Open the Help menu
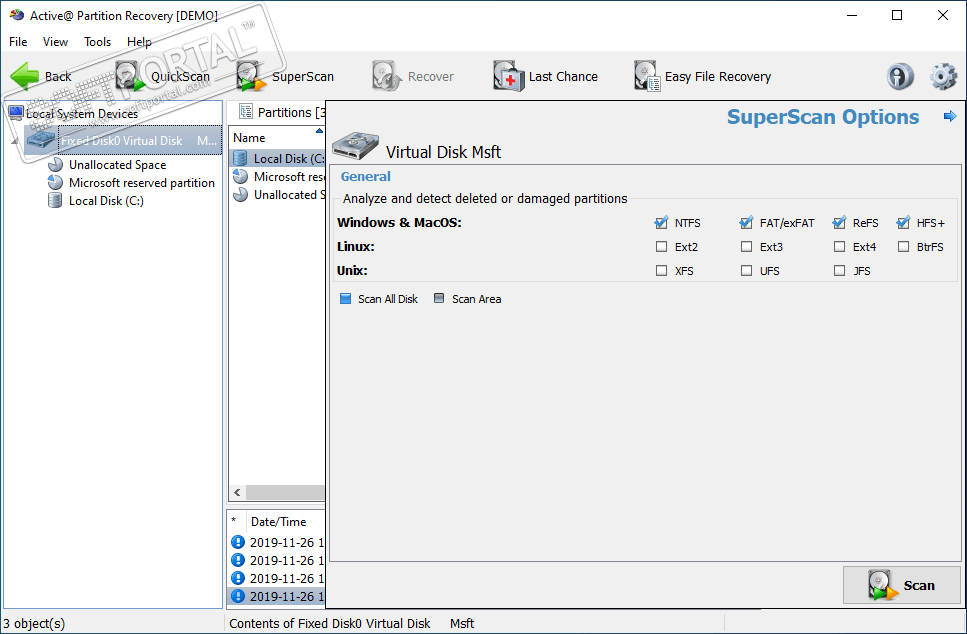 (x=139, y=42)
